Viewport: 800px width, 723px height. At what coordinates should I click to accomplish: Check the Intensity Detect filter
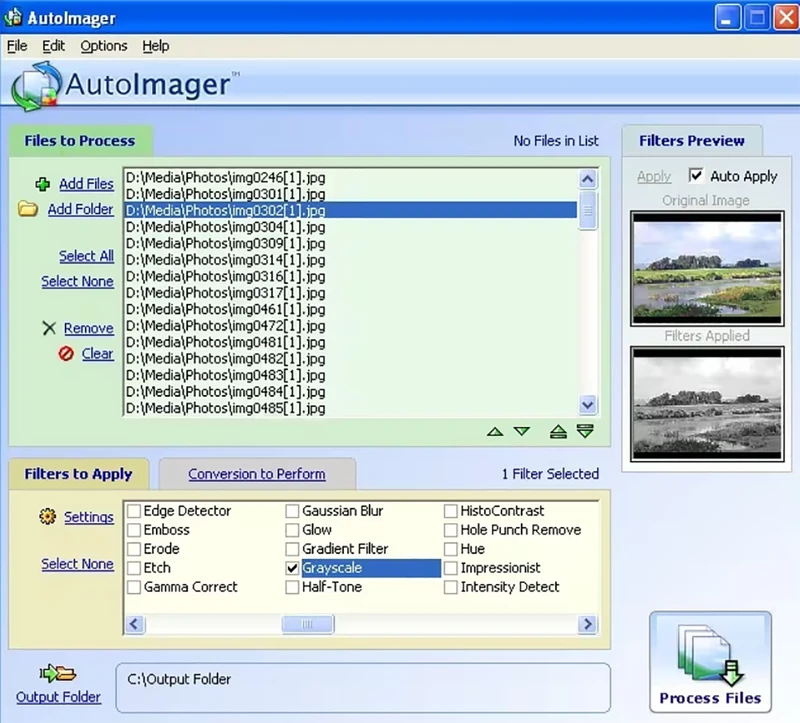pos(451,587)
